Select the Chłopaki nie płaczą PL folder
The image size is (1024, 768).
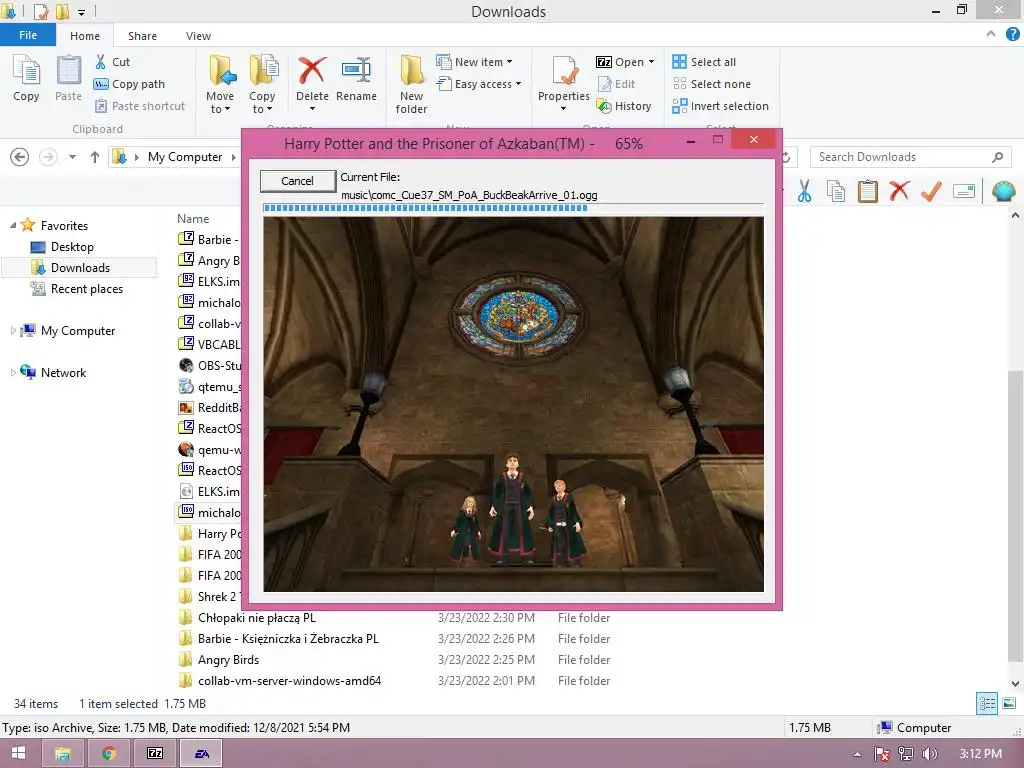pyautogui.click(x=257, y=618)
